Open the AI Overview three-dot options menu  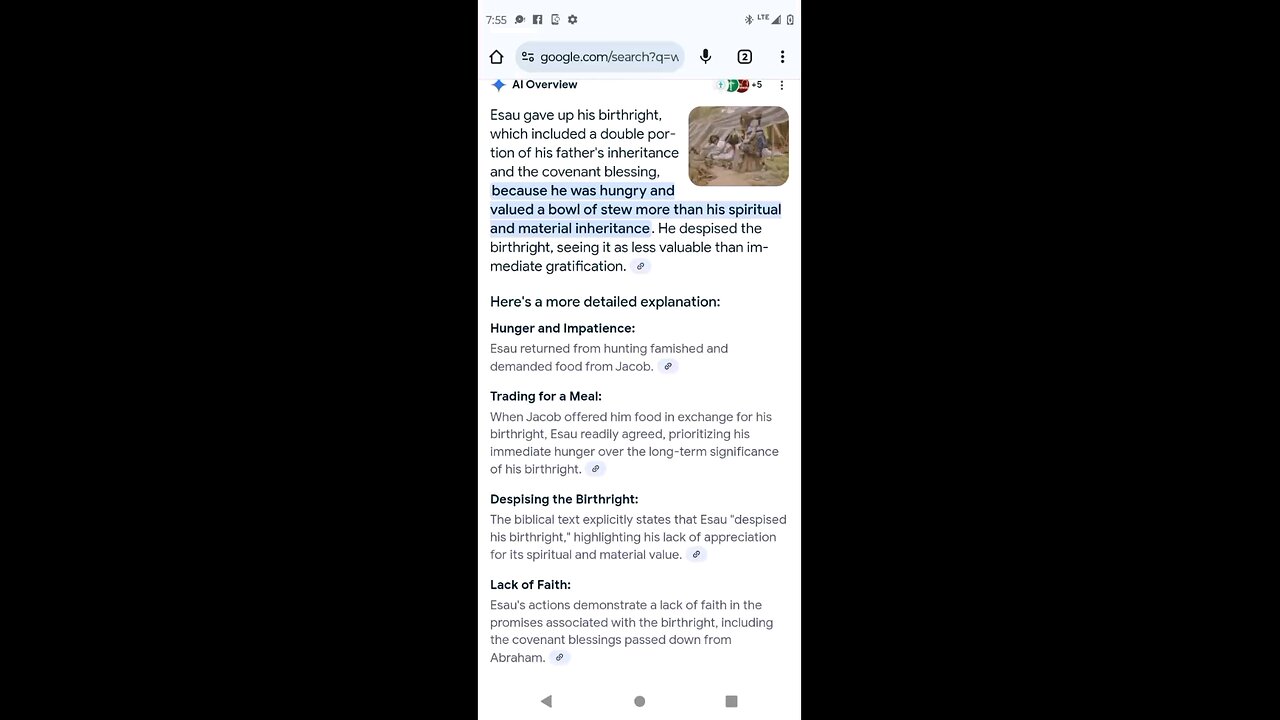pos(782,85)
